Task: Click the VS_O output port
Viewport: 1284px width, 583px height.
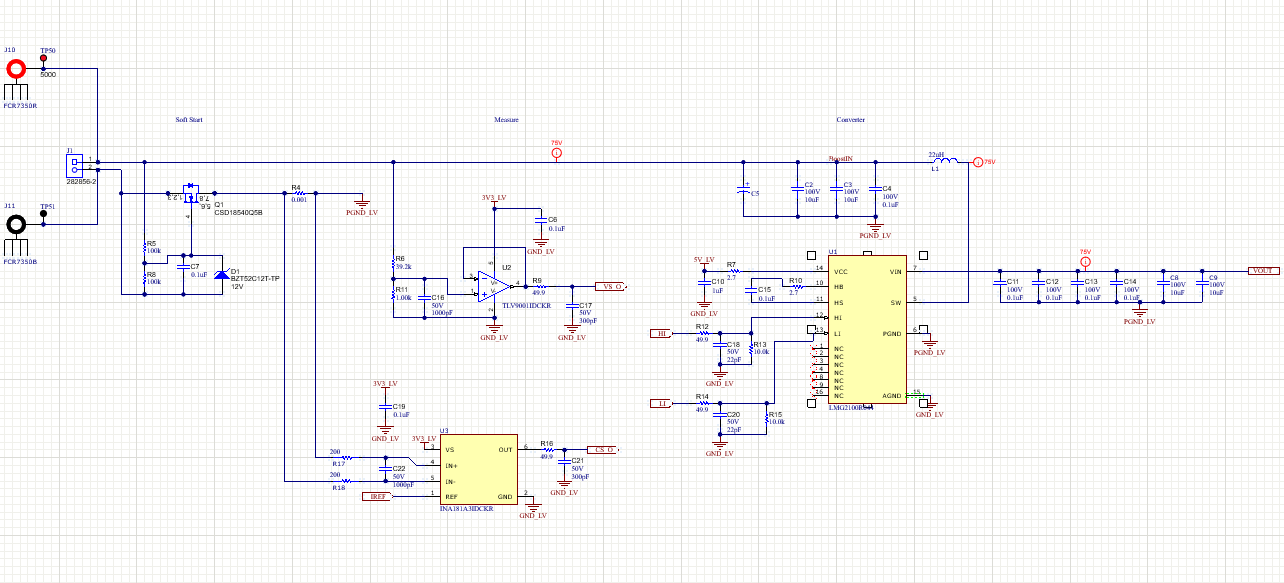Action: (610, 286)
